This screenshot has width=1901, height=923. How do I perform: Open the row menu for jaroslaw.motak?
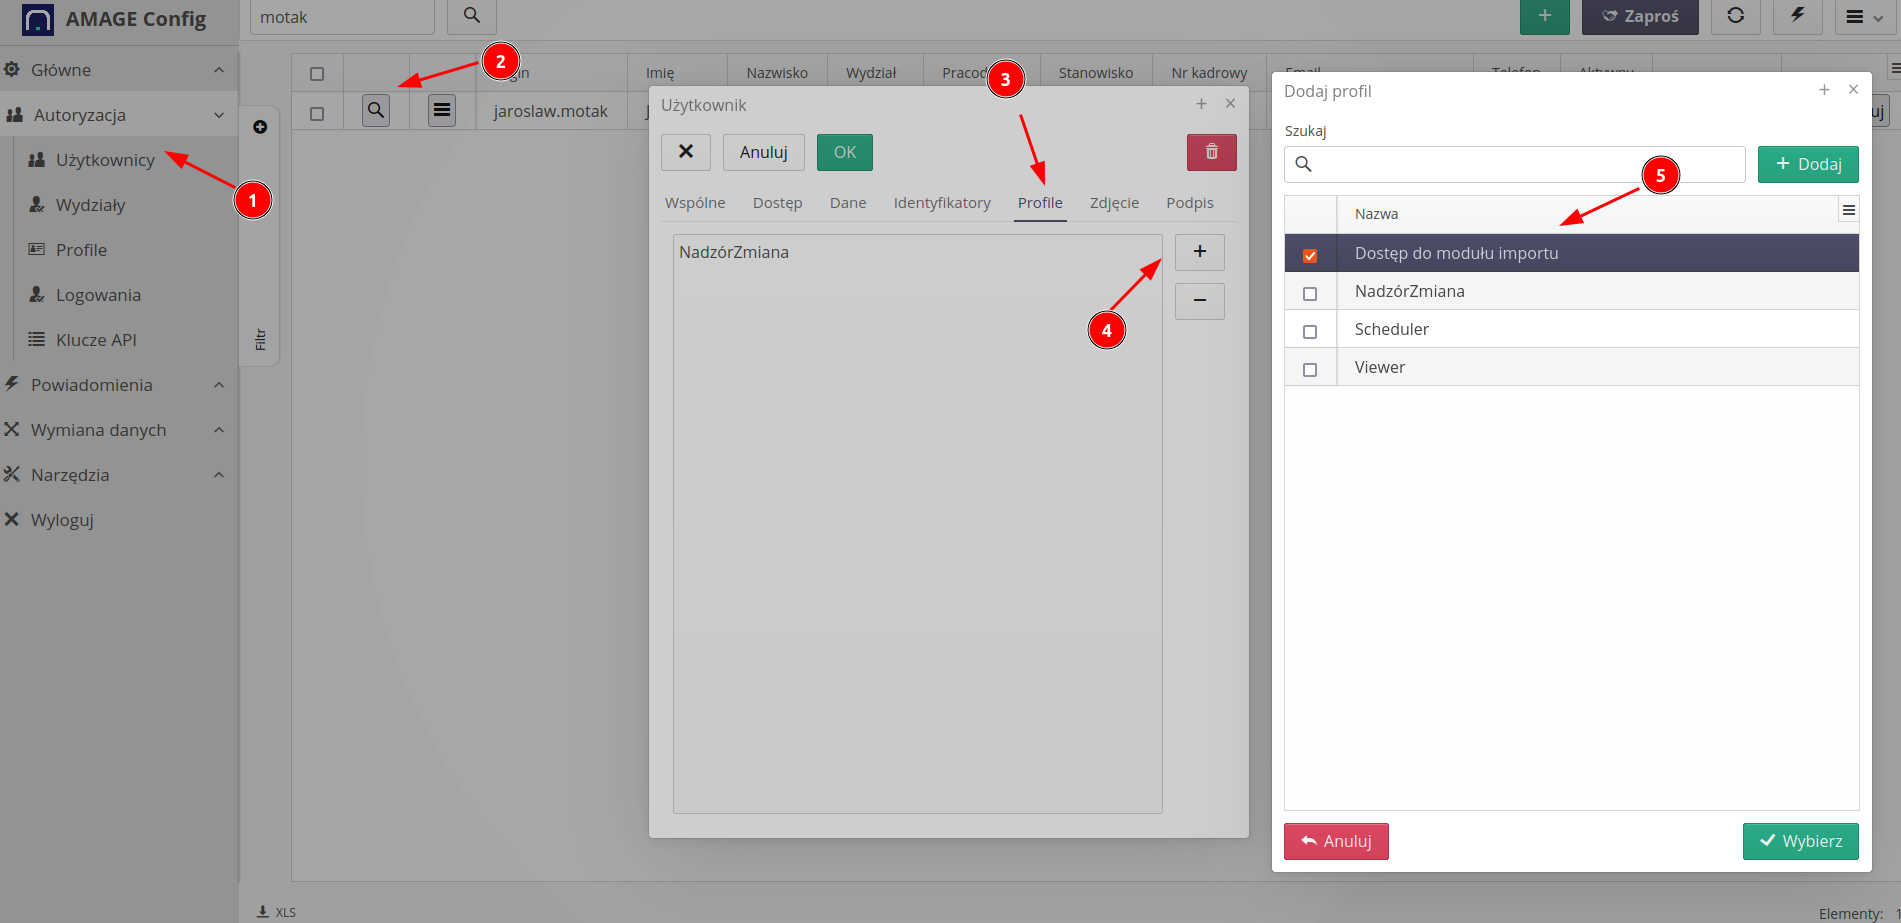tap(442, 110)
